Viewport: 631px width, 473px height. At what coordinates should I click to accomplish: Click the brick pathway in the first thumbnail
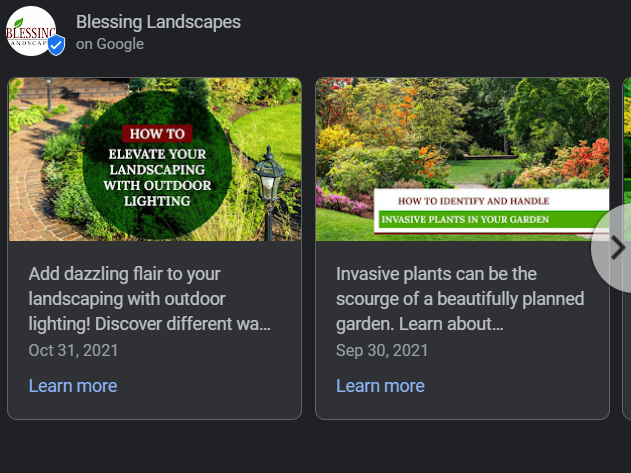30,177
